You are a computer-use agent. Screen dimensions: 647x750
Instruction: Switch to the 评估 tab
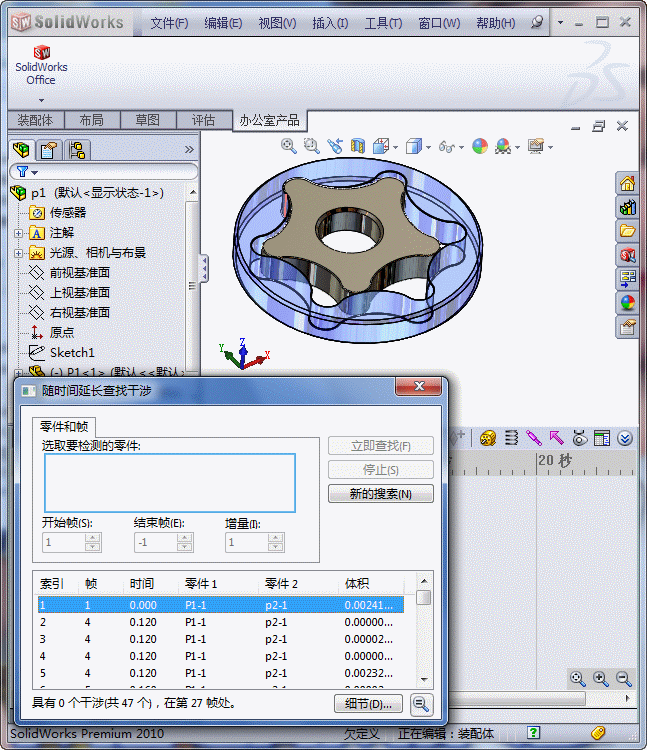tap(204, 120)
